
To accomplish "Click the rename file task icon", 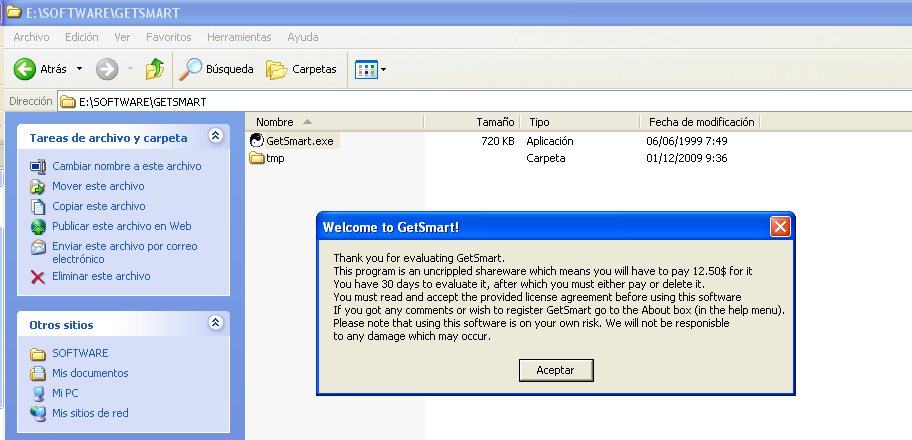I will pos(38,166).
